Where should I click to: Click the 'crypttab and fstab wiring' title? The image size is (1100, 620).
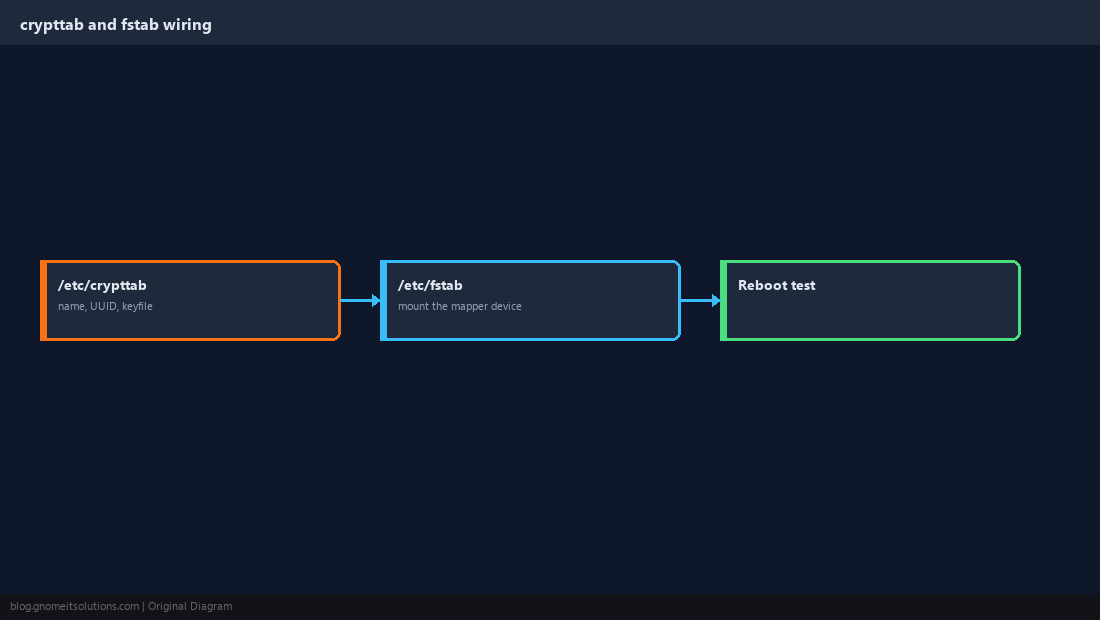click(116, 25)
